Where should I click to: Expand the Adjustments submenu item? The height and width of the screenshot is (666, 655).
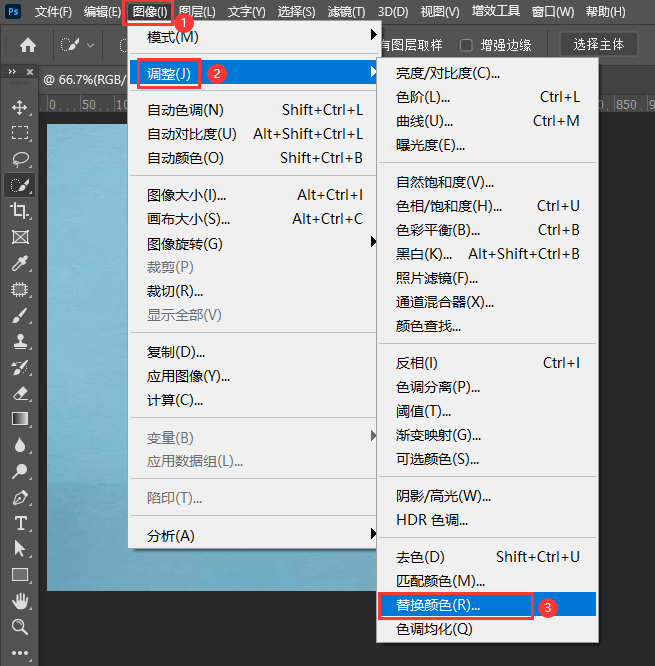click(254, 73)
